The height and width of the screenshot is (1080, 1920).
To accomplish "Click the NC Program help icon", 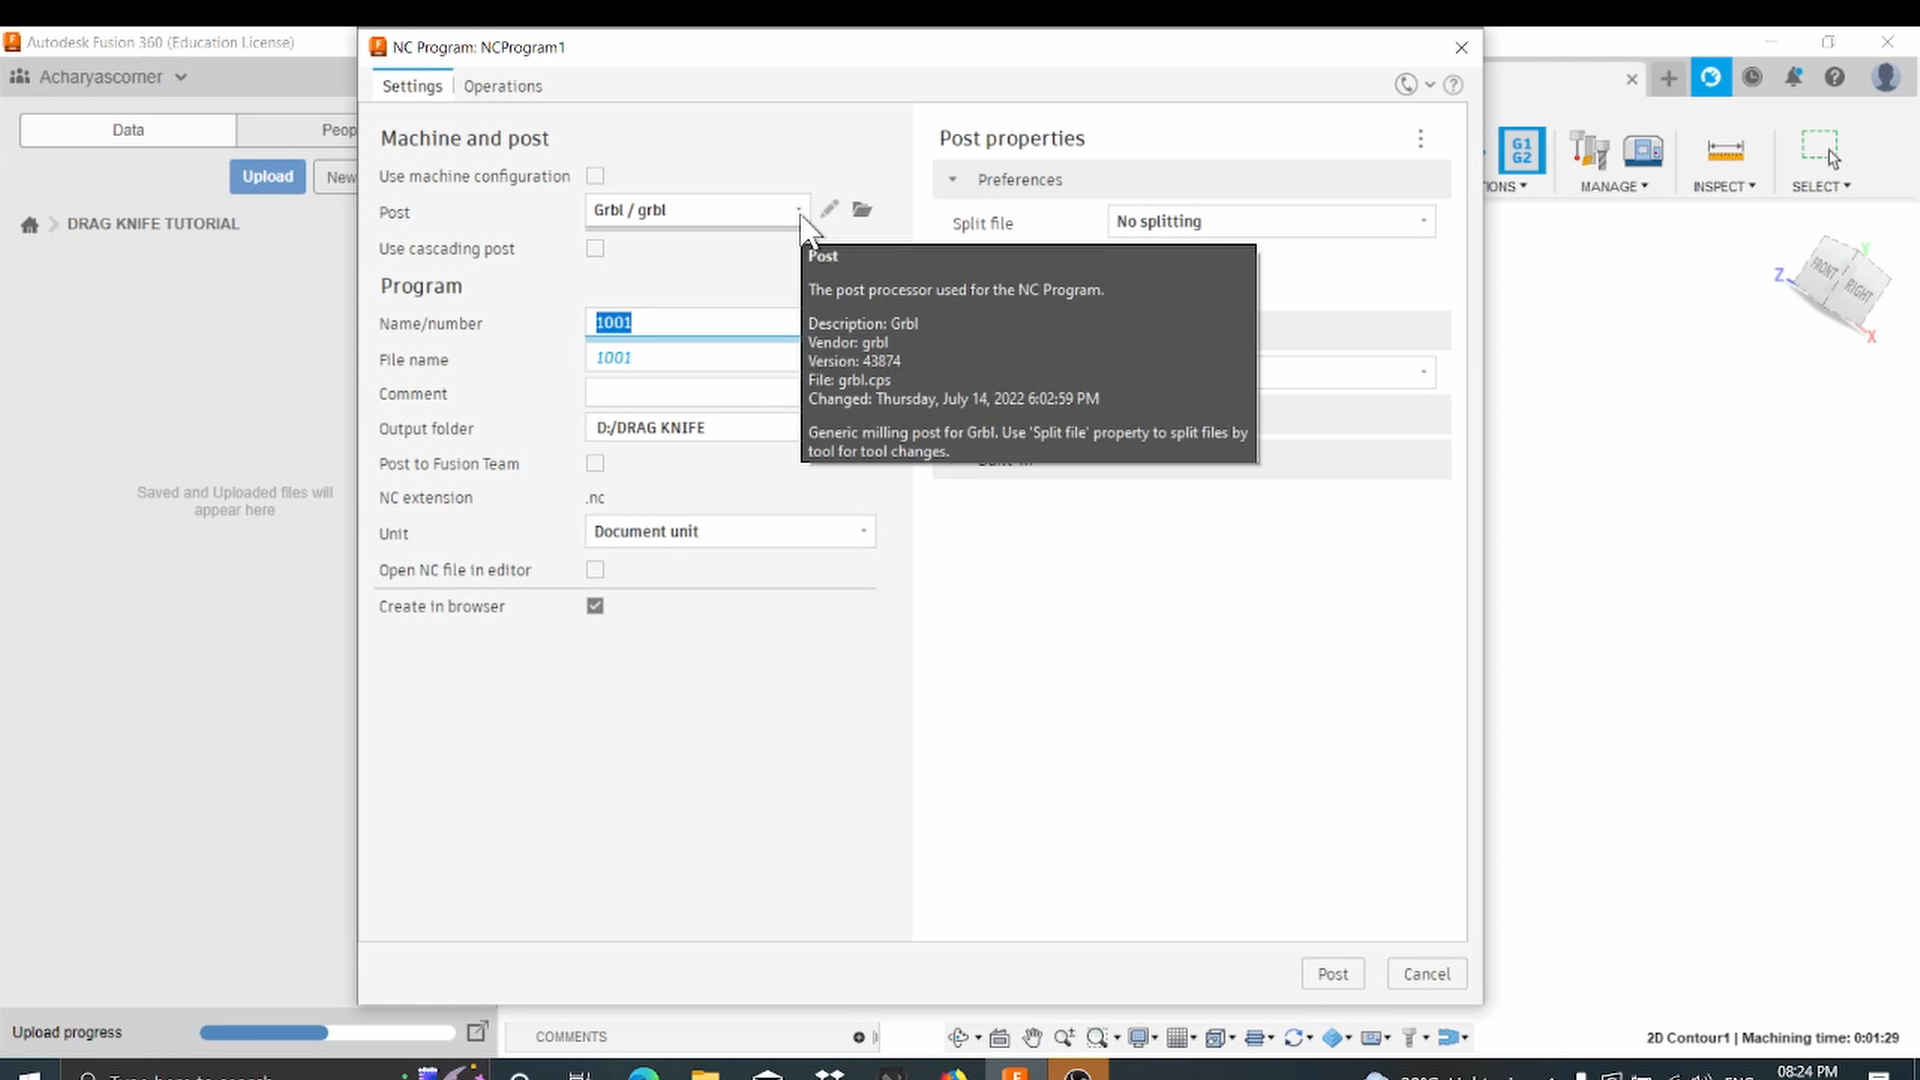I will coord(1453,83).
